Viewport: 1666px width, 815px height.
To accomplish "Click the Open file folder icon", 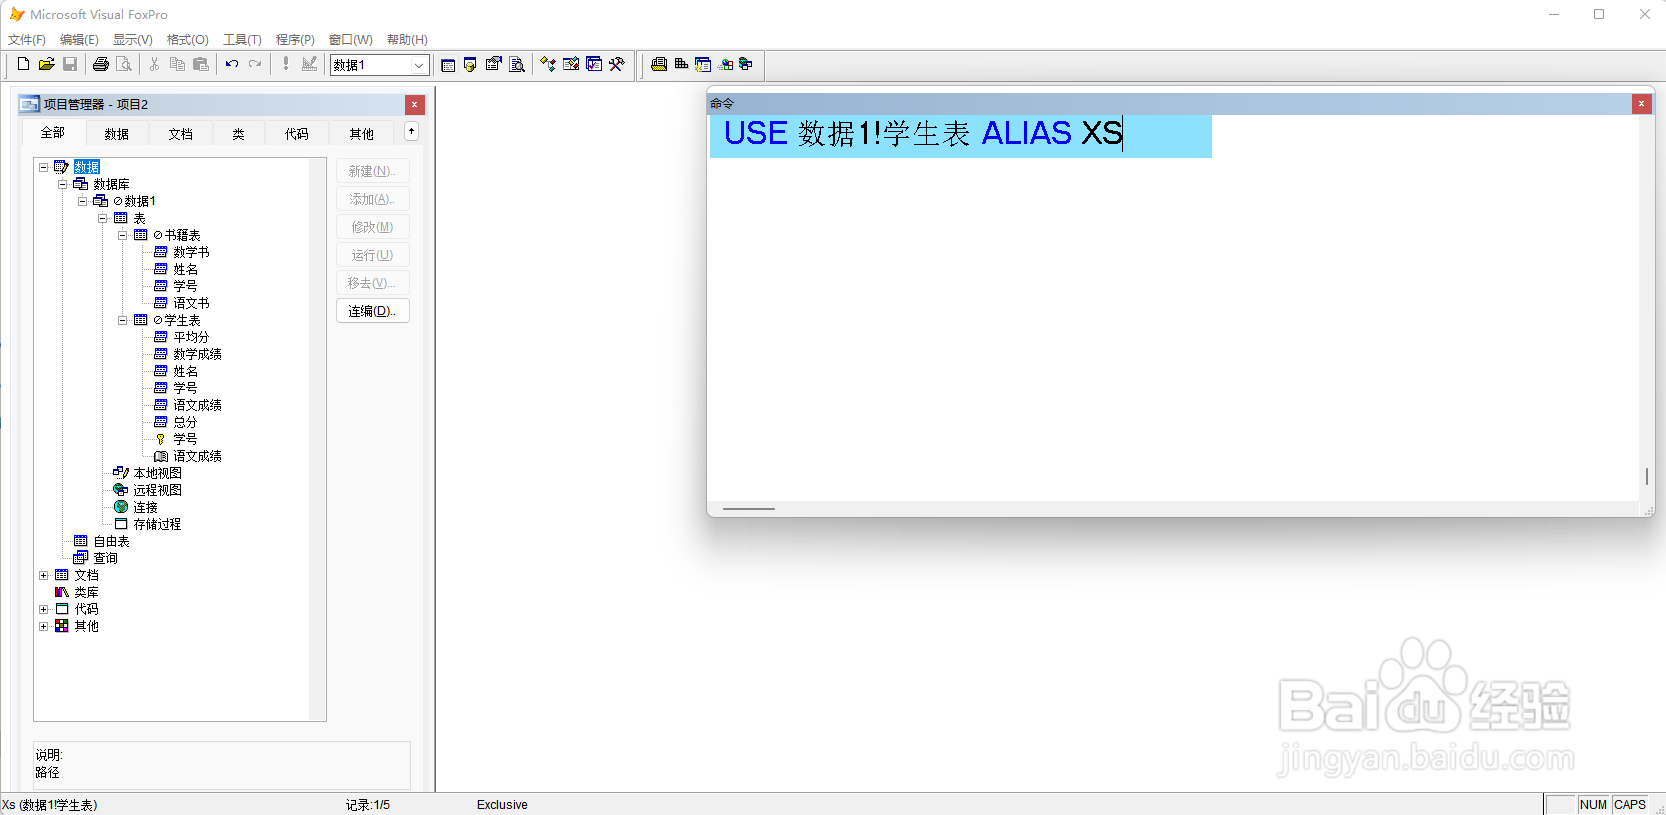I will click(x=46, y=64).
